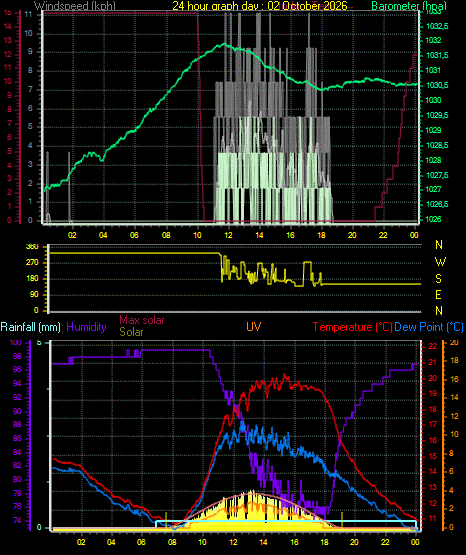This screenshot has width=466, height=555.
Task: Click the "1026,5" barometer axis value
Action: click(436, 204)
